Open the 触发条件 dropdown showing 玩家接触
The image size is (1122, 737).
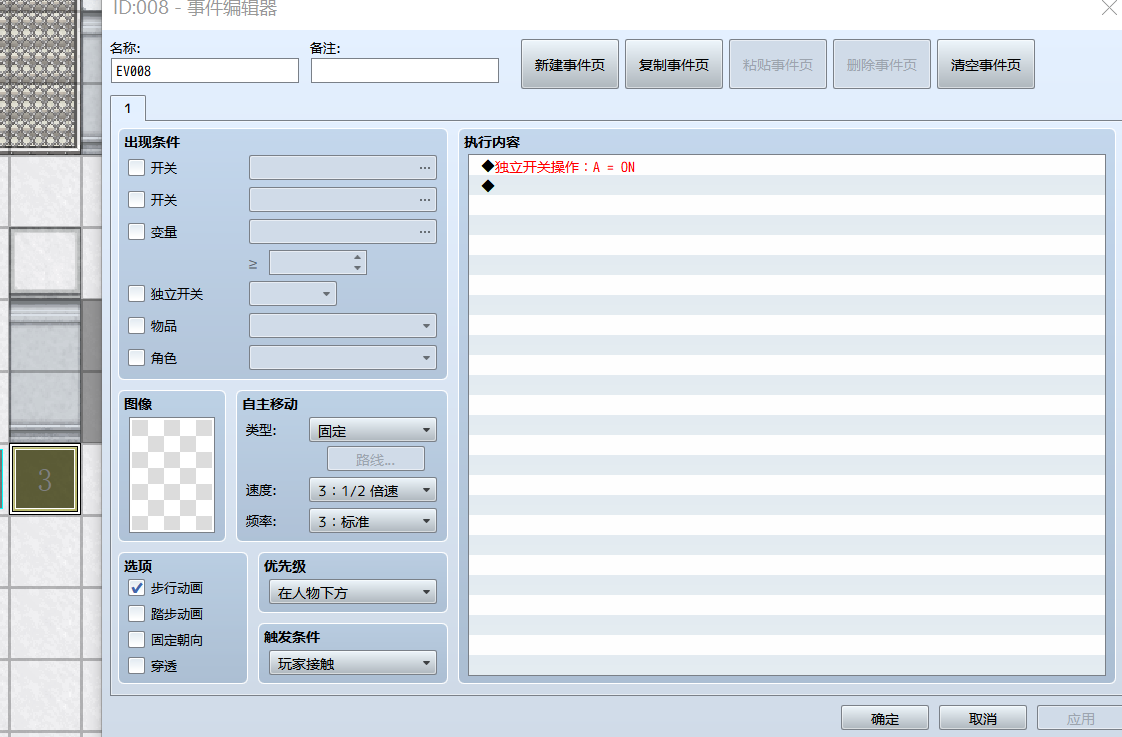coord(353,663)
